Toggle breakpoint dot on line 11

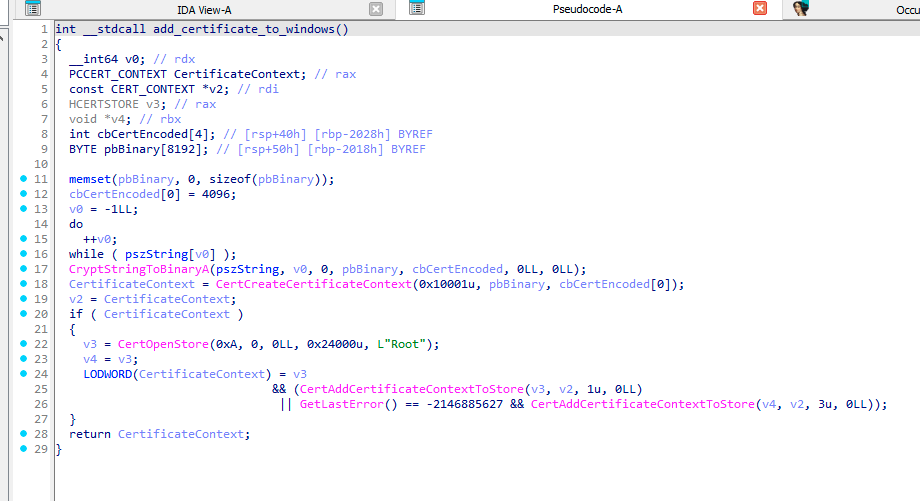pos(23,178)
